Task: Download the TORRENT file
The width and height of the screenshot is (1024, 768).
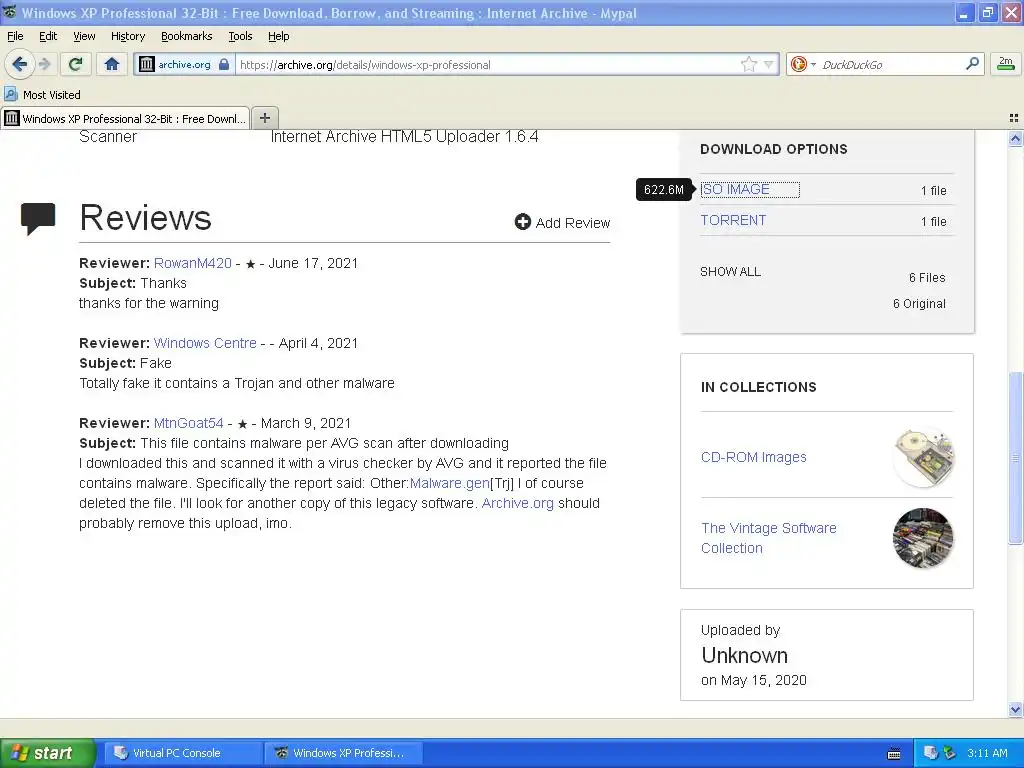Action: [x=733, y=220]
